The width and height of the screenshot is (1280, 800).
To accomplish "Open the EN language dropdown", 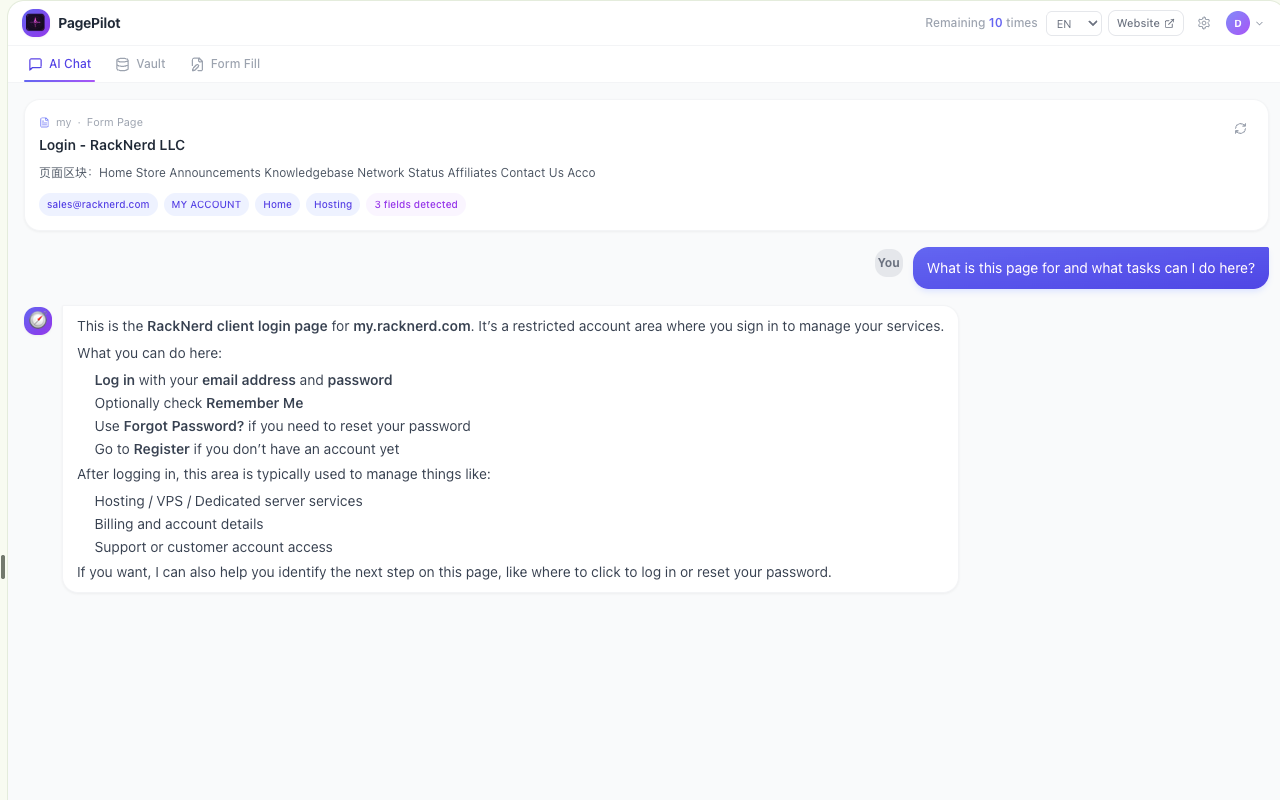I will 1074,23.
